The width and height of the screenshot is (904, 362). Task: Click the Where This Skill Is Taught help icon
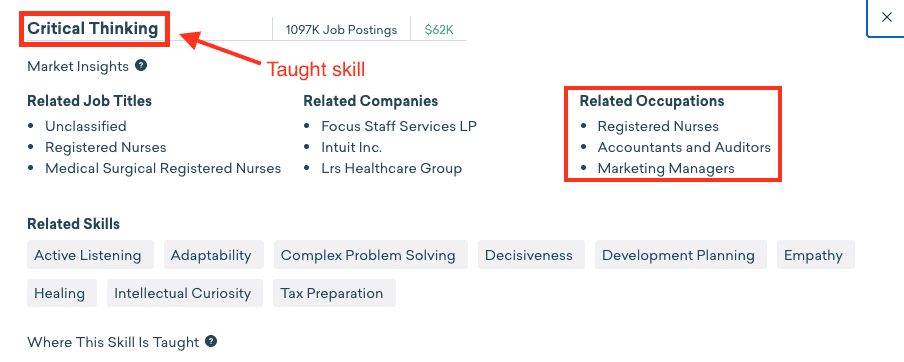click(x=211, y=341)
